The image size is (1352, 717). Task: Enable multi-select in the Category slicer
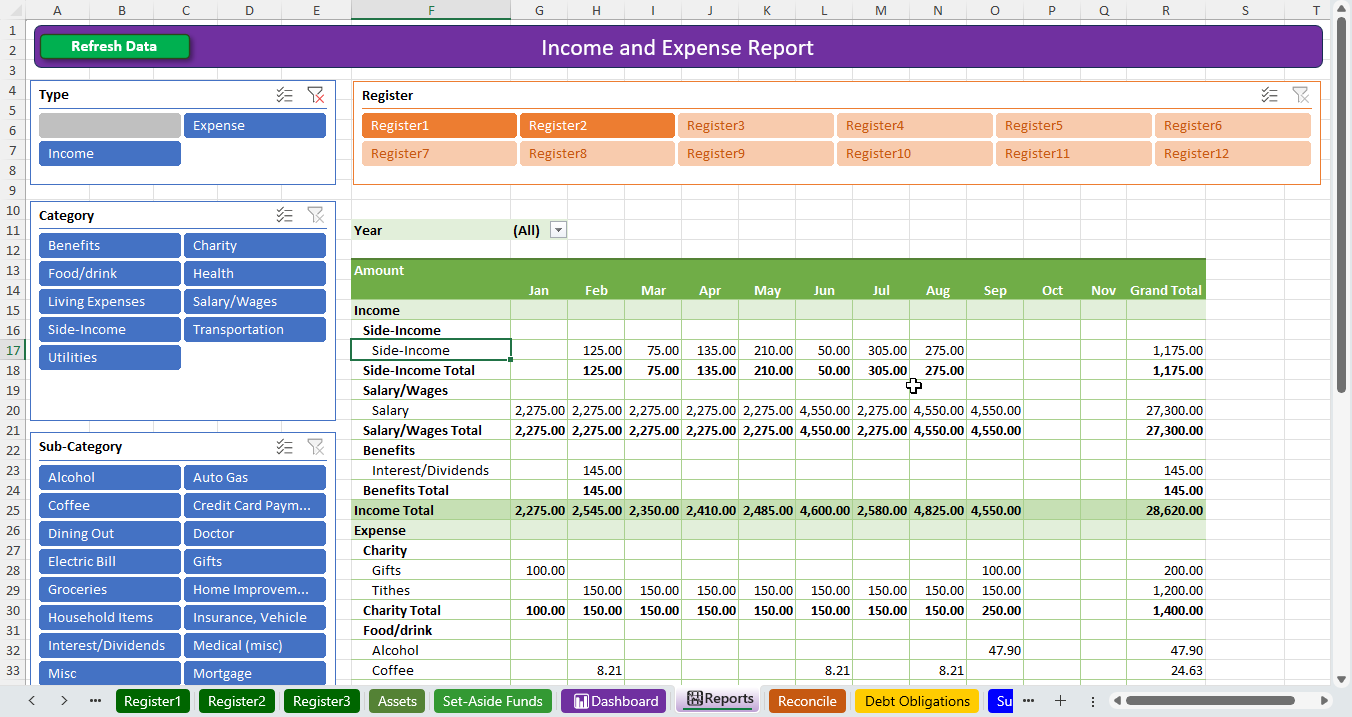coord(285,215)
